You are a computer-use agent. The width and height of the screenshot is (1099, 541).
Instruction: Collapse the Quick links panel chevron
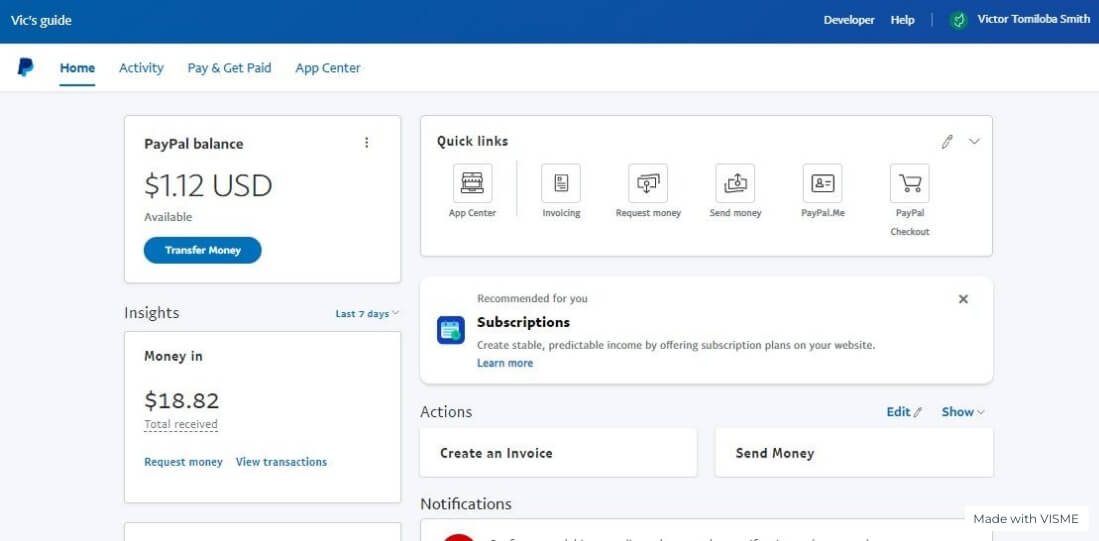[974, 142]
